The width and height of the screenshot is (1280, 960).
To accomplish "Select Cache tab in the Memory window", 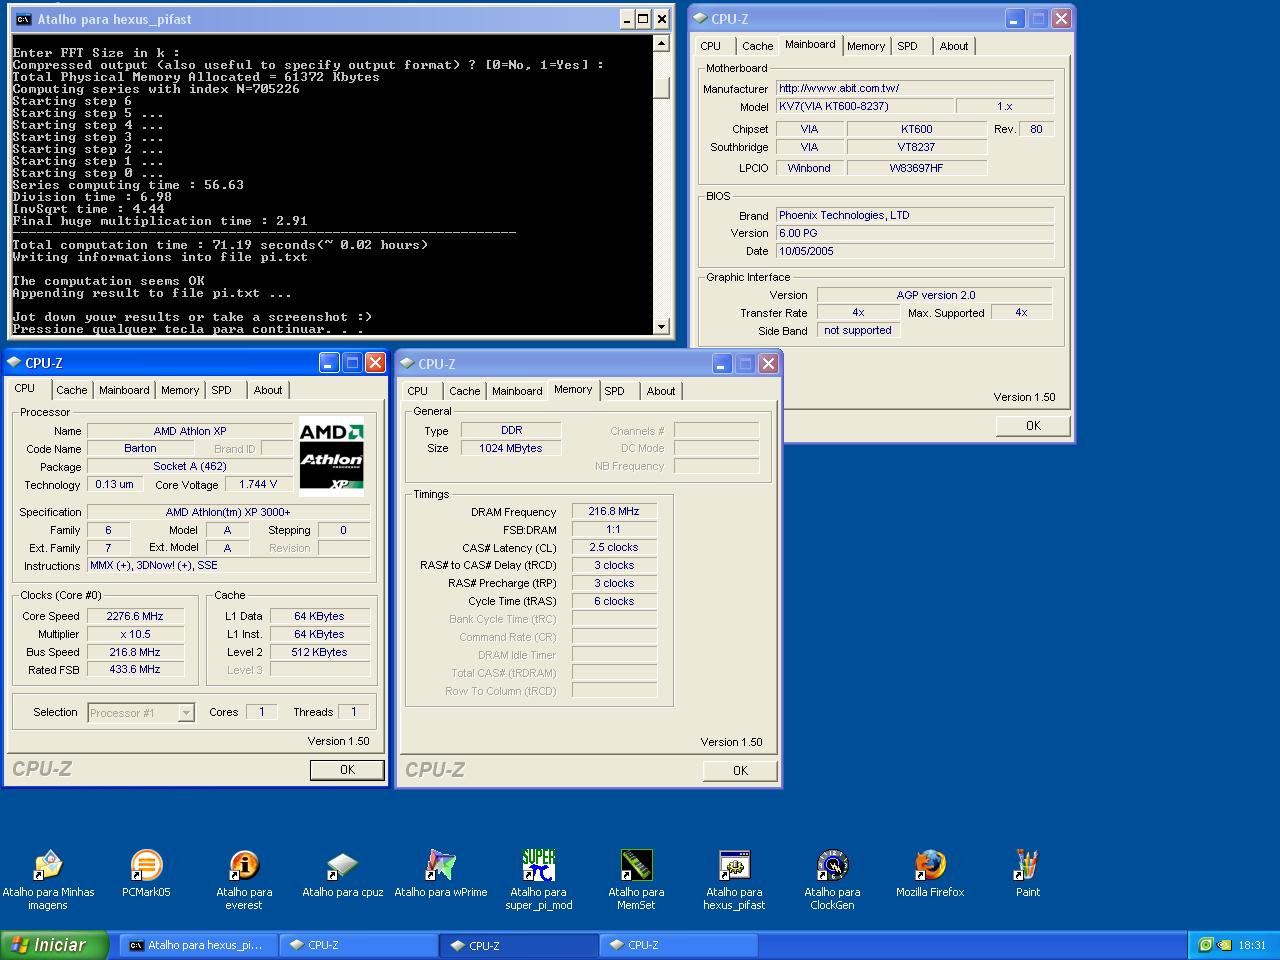I will tap(465, 391).
